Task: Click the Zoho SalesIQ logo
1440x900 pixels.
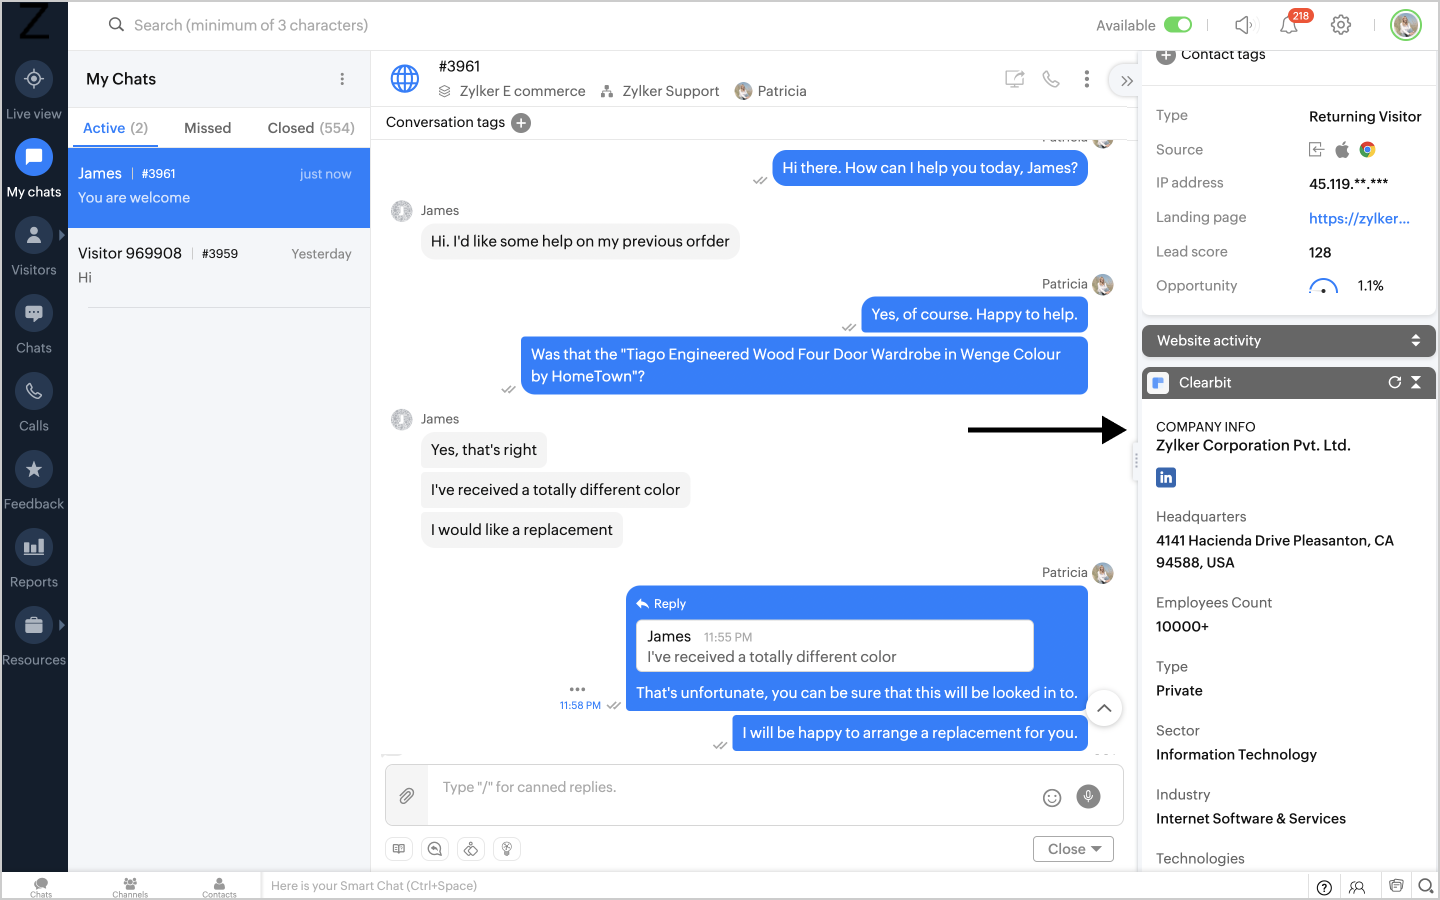Action: (x=34, y=22)
